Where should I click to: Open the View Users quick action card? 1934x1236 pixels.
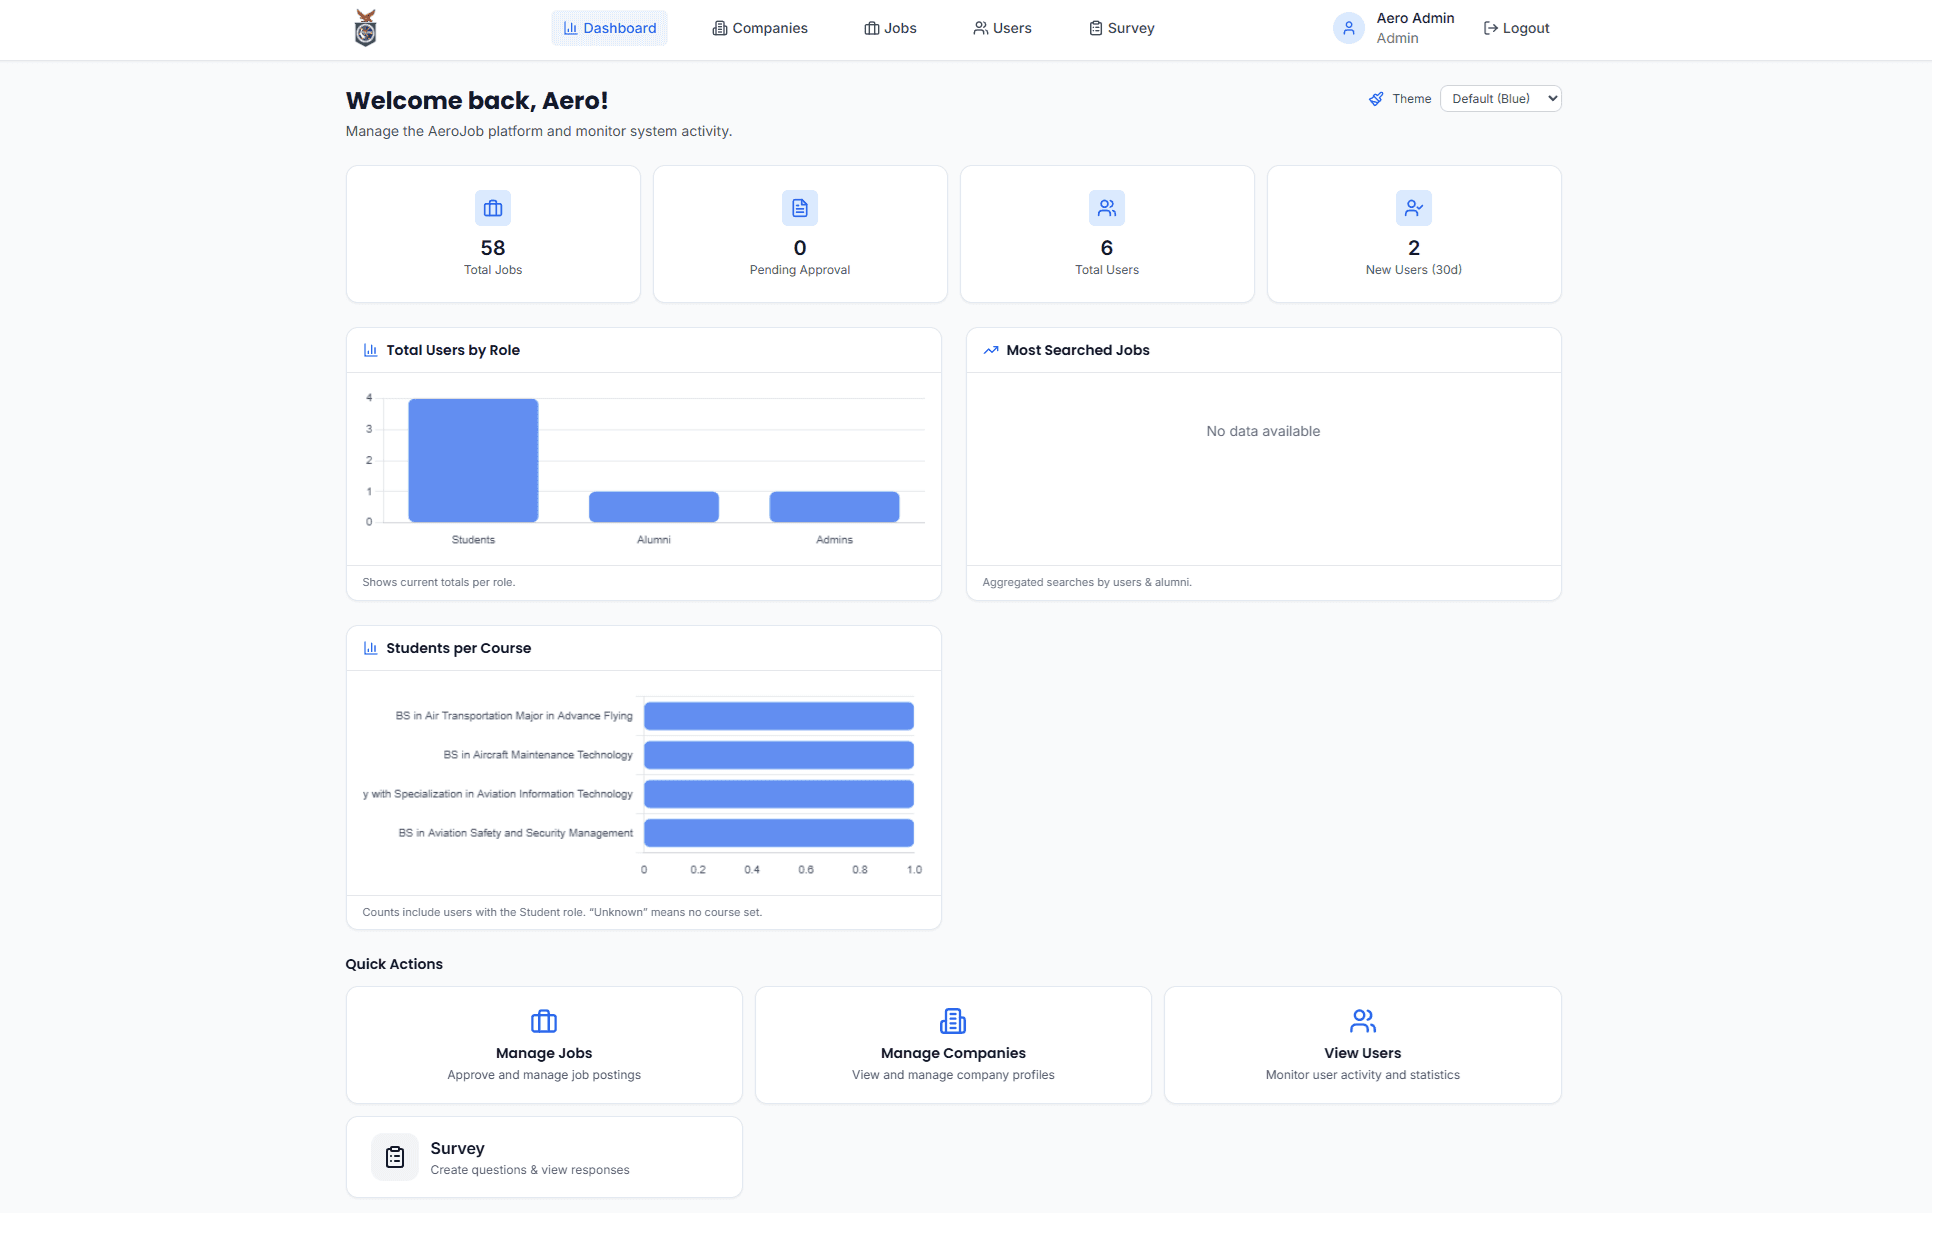1362,1045
